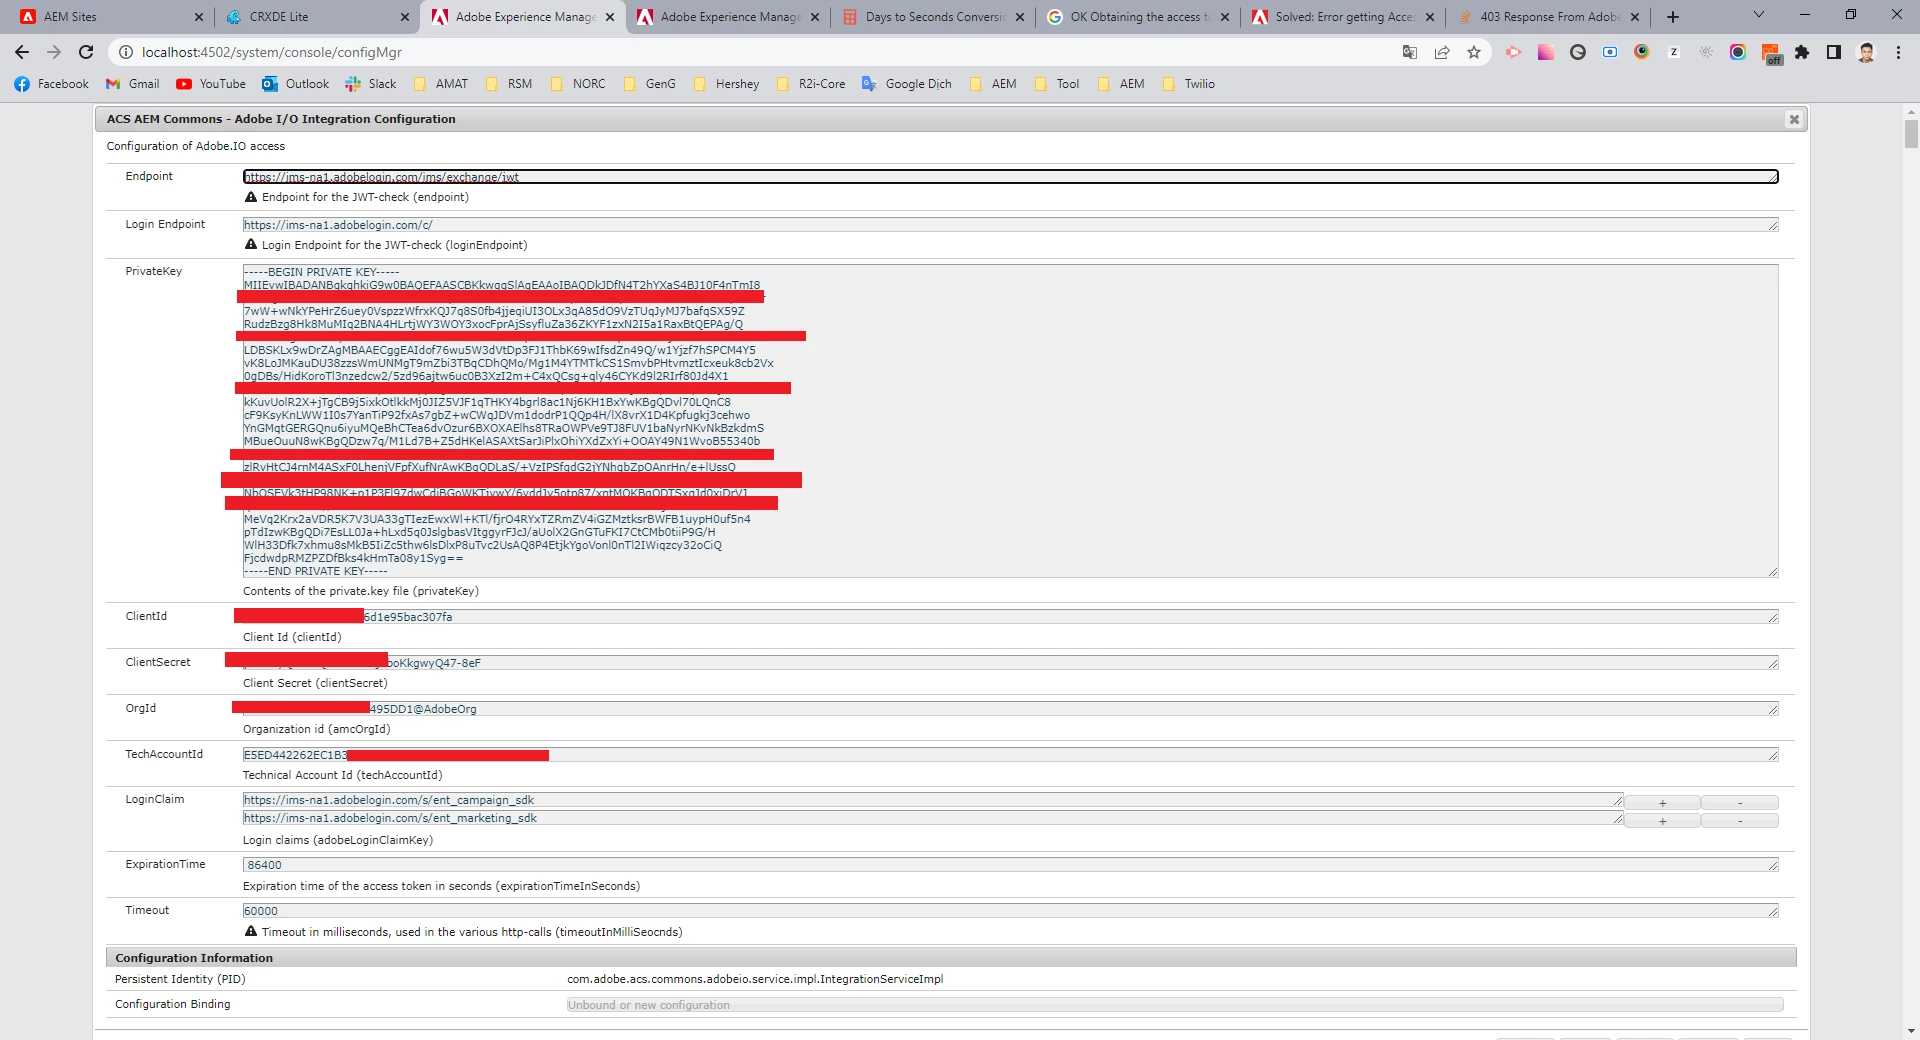The width and height of the screenshot is (1920, 1040).
Task: Open the rainbow camera lens extension
Action: point(1738,52)
